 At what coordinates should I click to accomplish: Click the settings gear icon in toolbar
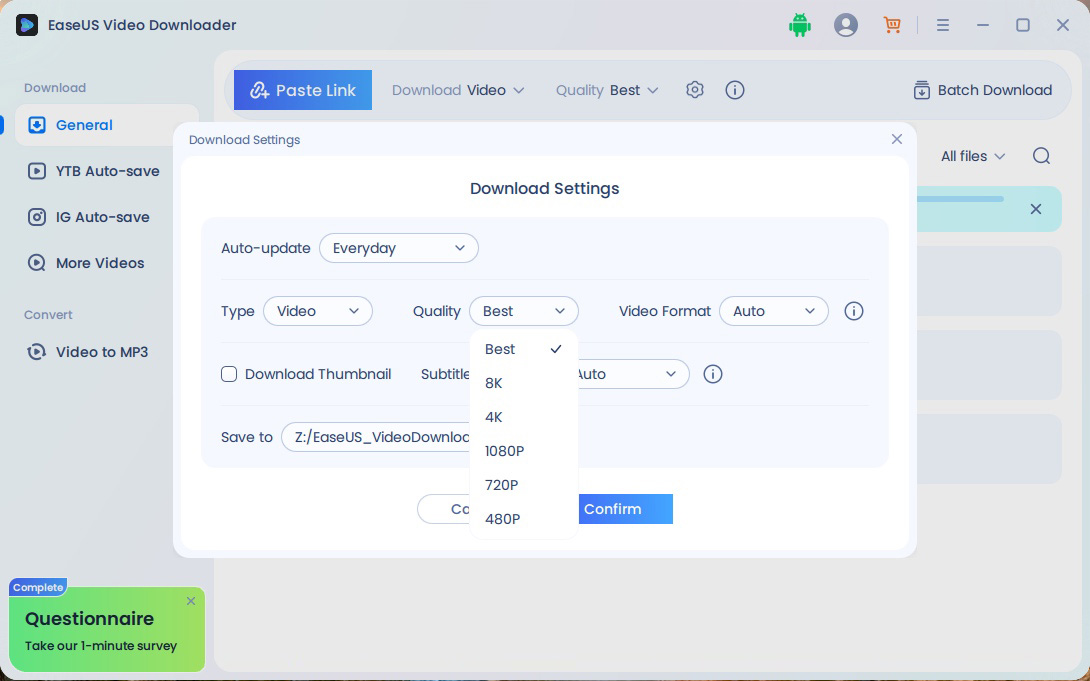pyautogui.click(x=695, y=90)
